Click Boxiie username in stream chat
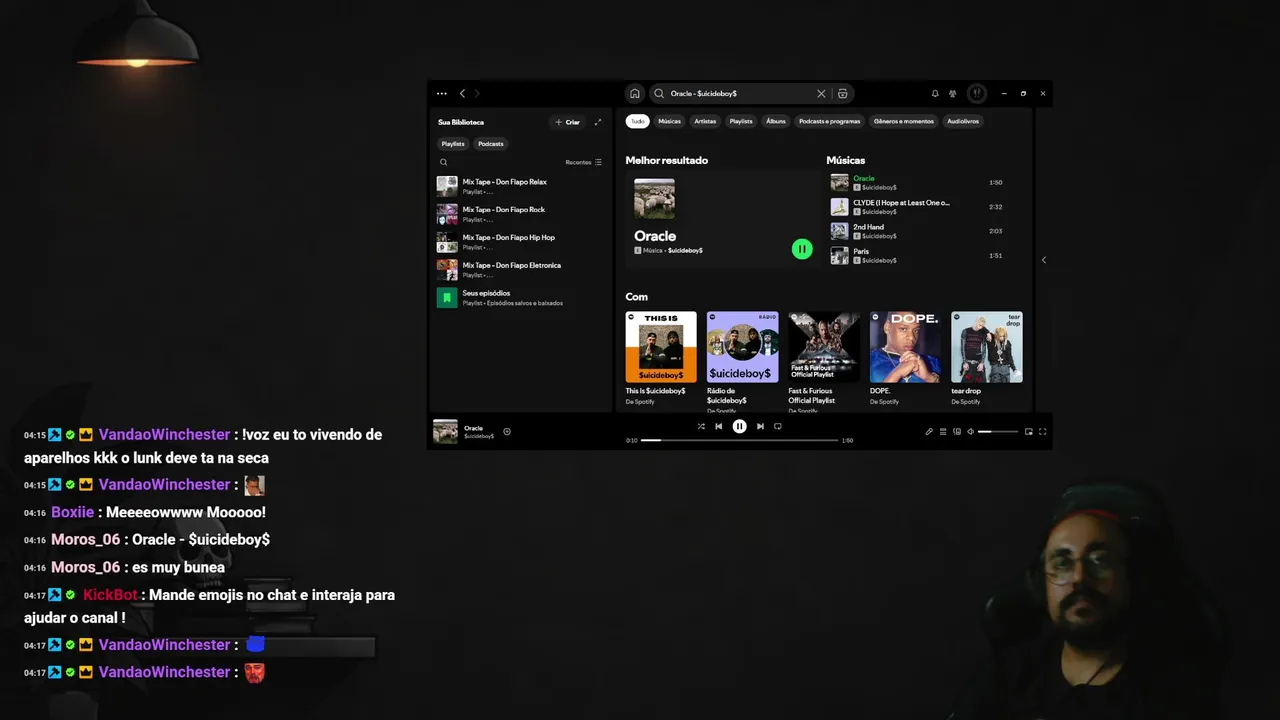The image size is (1280, 720). [x=72, y=512]
